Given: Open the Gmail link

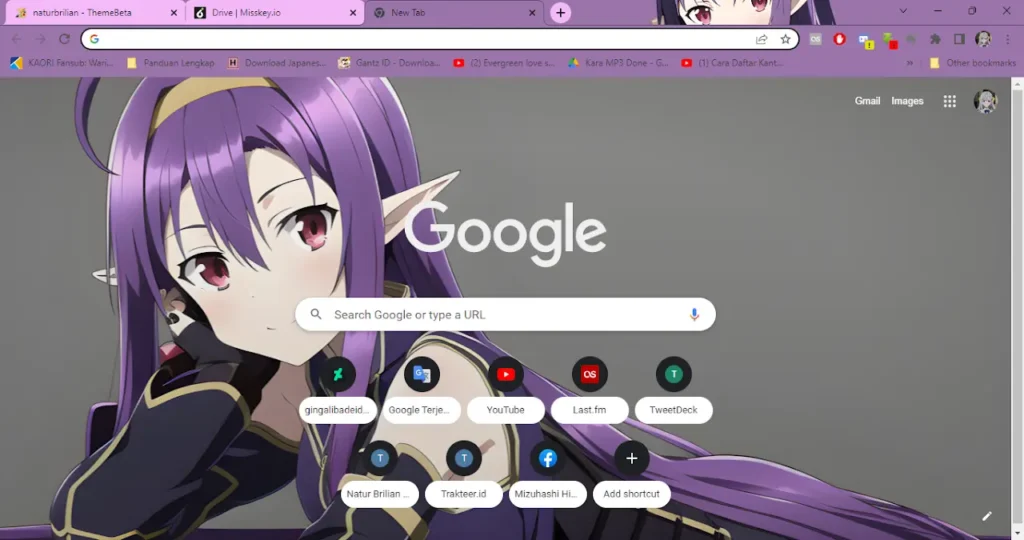Looking at the screenshot, I should pyautogui.click(x=867, y=101).
